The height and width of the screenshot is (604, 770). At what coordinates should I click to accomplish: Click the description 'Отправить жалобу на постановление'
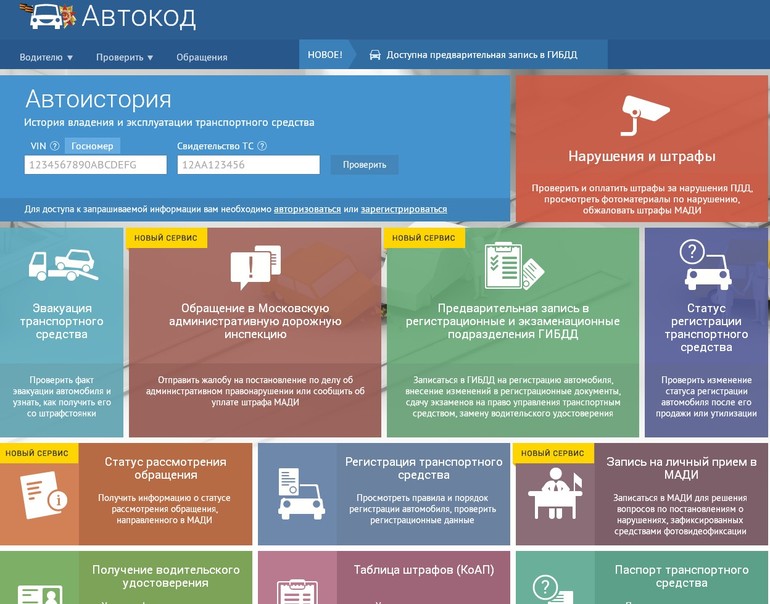coord(255,391)
